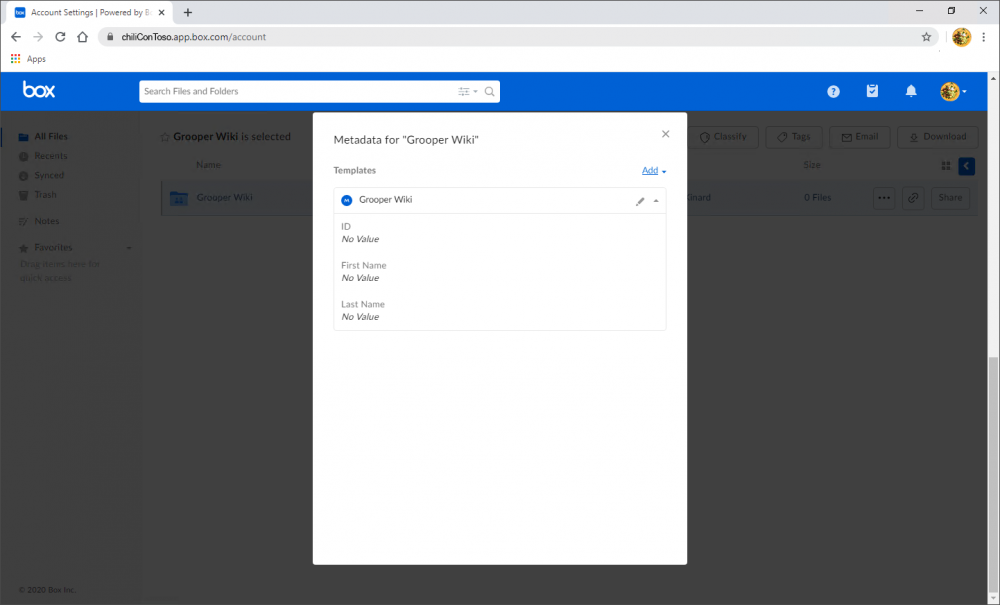Click the search magnifier icon
Screen dimensions: 1000x605
click(x=489, y=92)
